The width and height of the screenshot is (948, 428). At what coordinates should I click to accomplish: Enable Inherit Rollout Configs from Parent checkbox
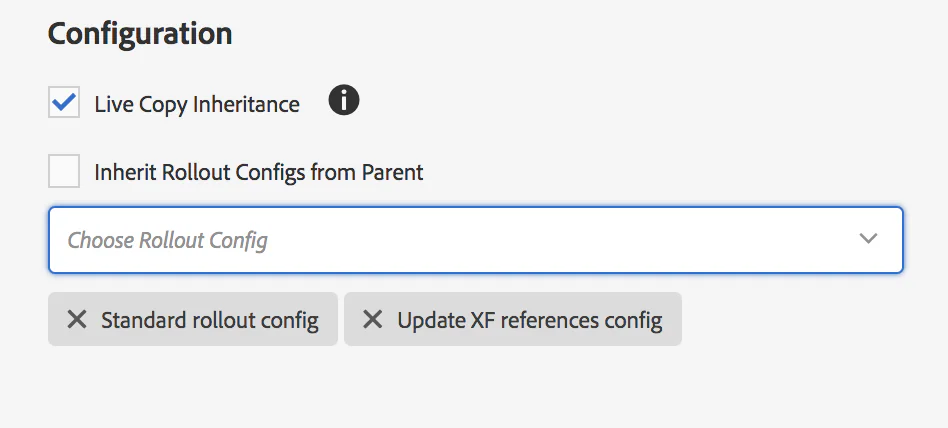pyautogui.click(x=64, y=171)
